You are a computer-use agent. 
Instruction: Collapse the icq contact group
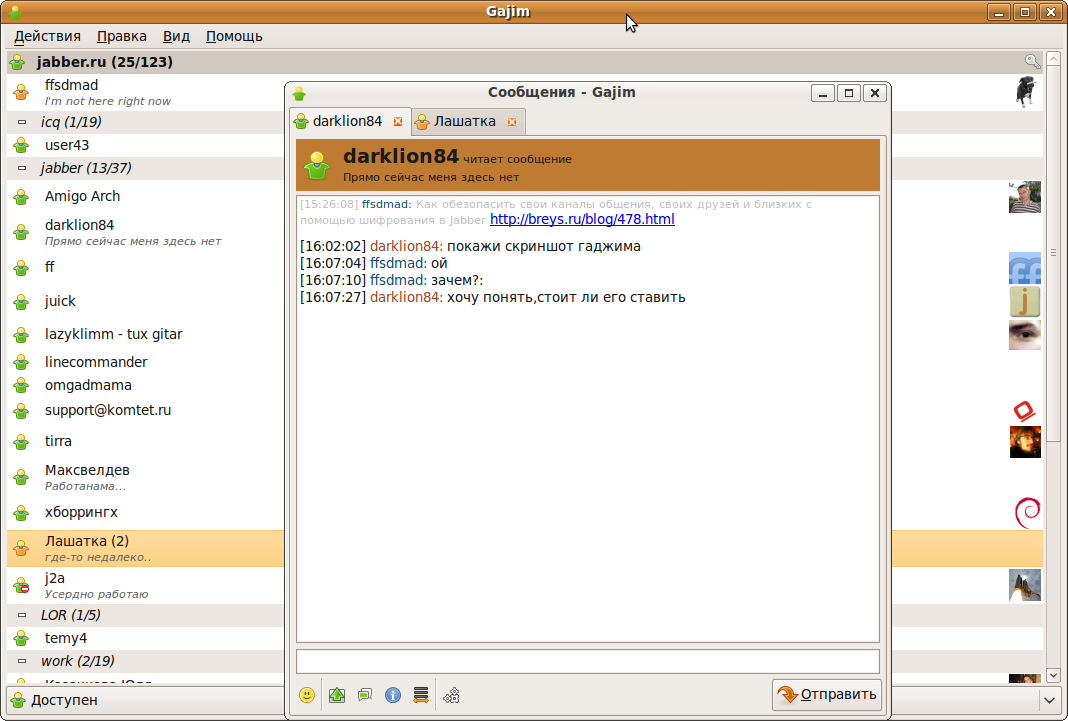coord(22,122)
